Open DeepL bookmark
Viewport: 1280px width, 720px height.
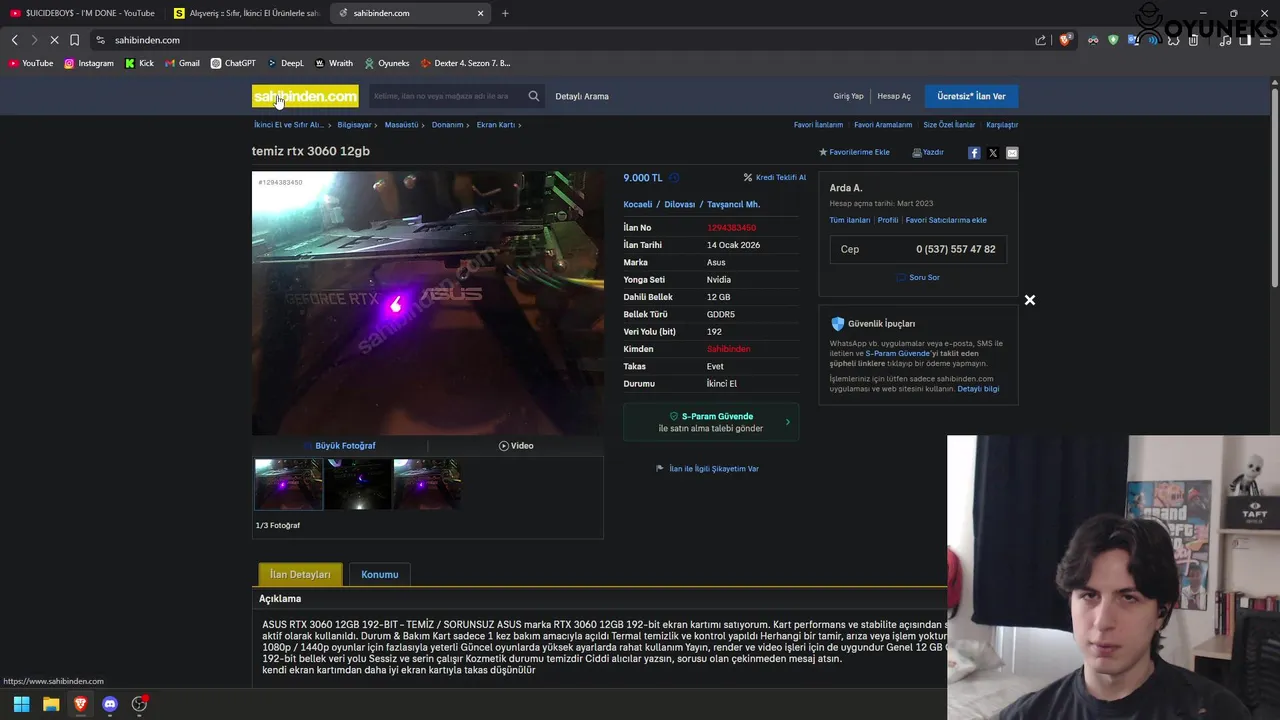(x=285, y=63)
